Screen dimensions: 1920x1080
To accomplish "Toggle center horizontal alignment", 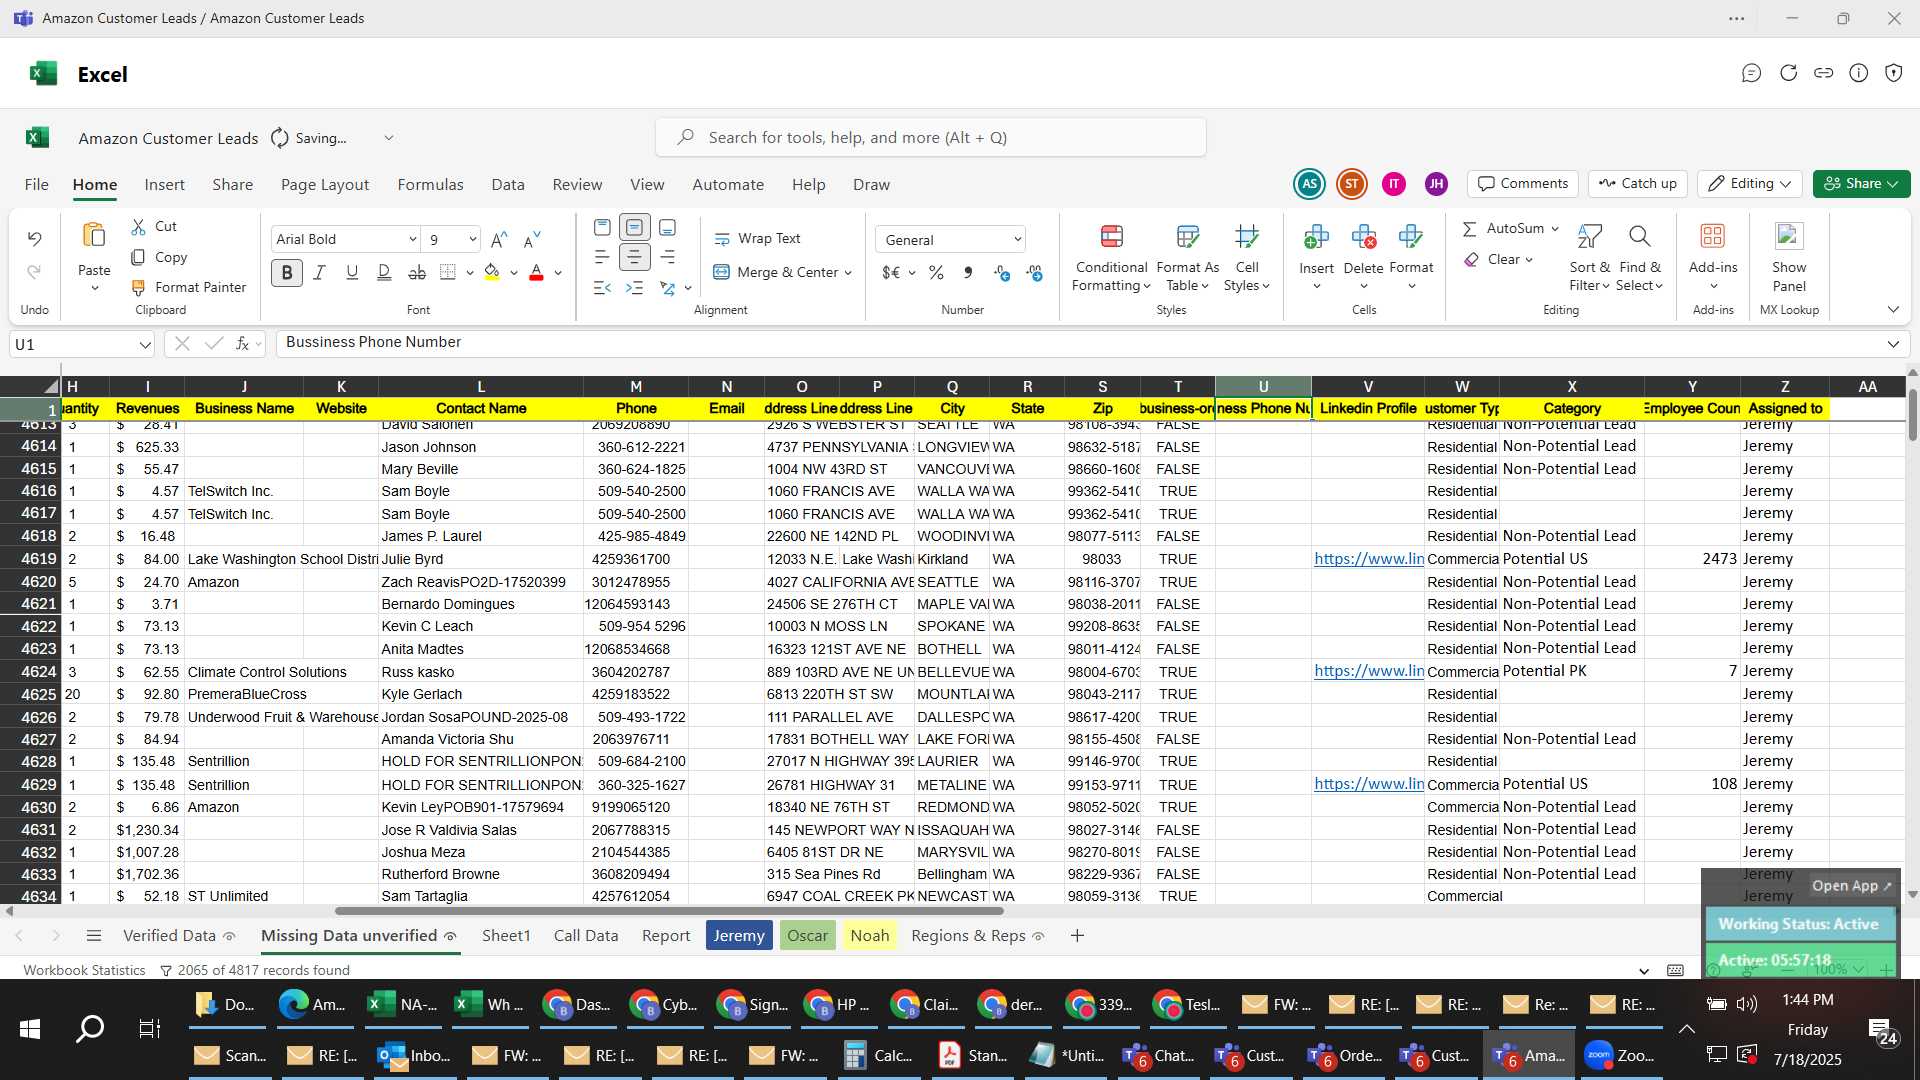I will 634,257.
